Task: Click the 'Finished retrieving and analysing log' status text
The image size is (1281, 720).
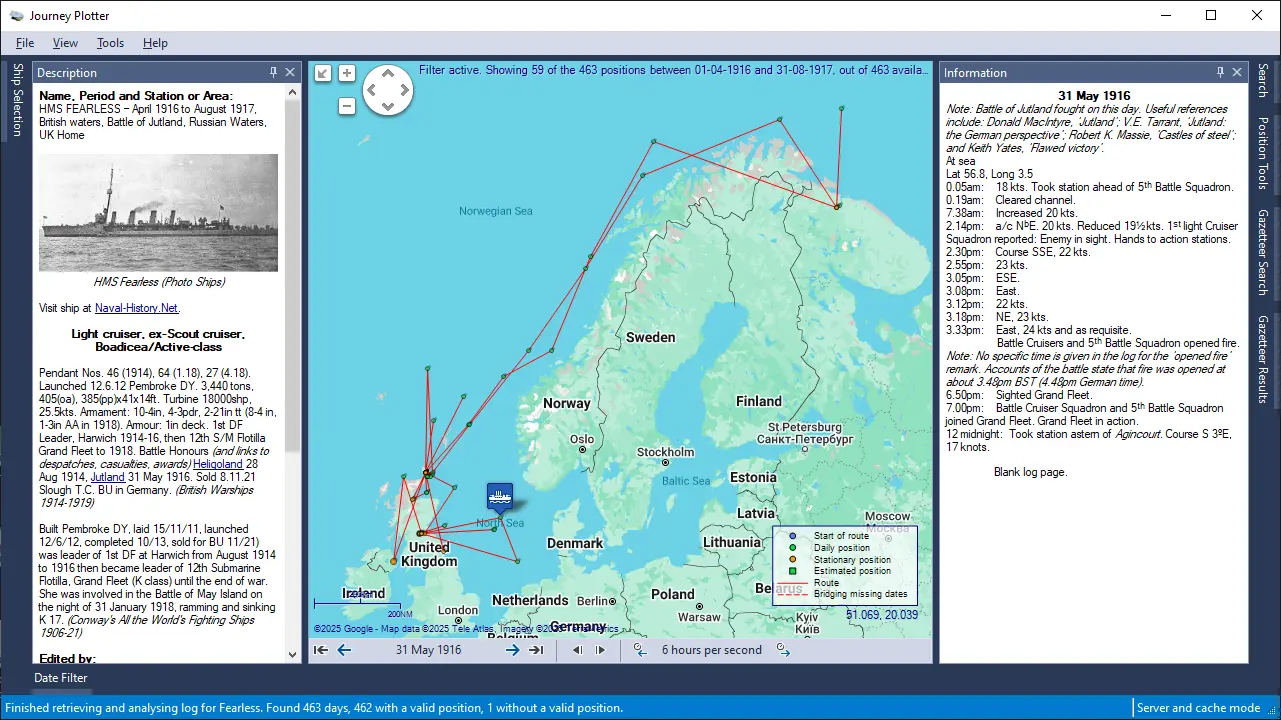Action: tap(313, 708)
